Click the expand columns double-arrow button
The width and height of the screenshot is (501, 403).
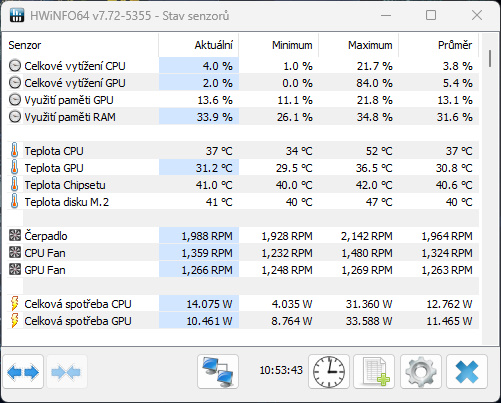[x=23, y=371]
